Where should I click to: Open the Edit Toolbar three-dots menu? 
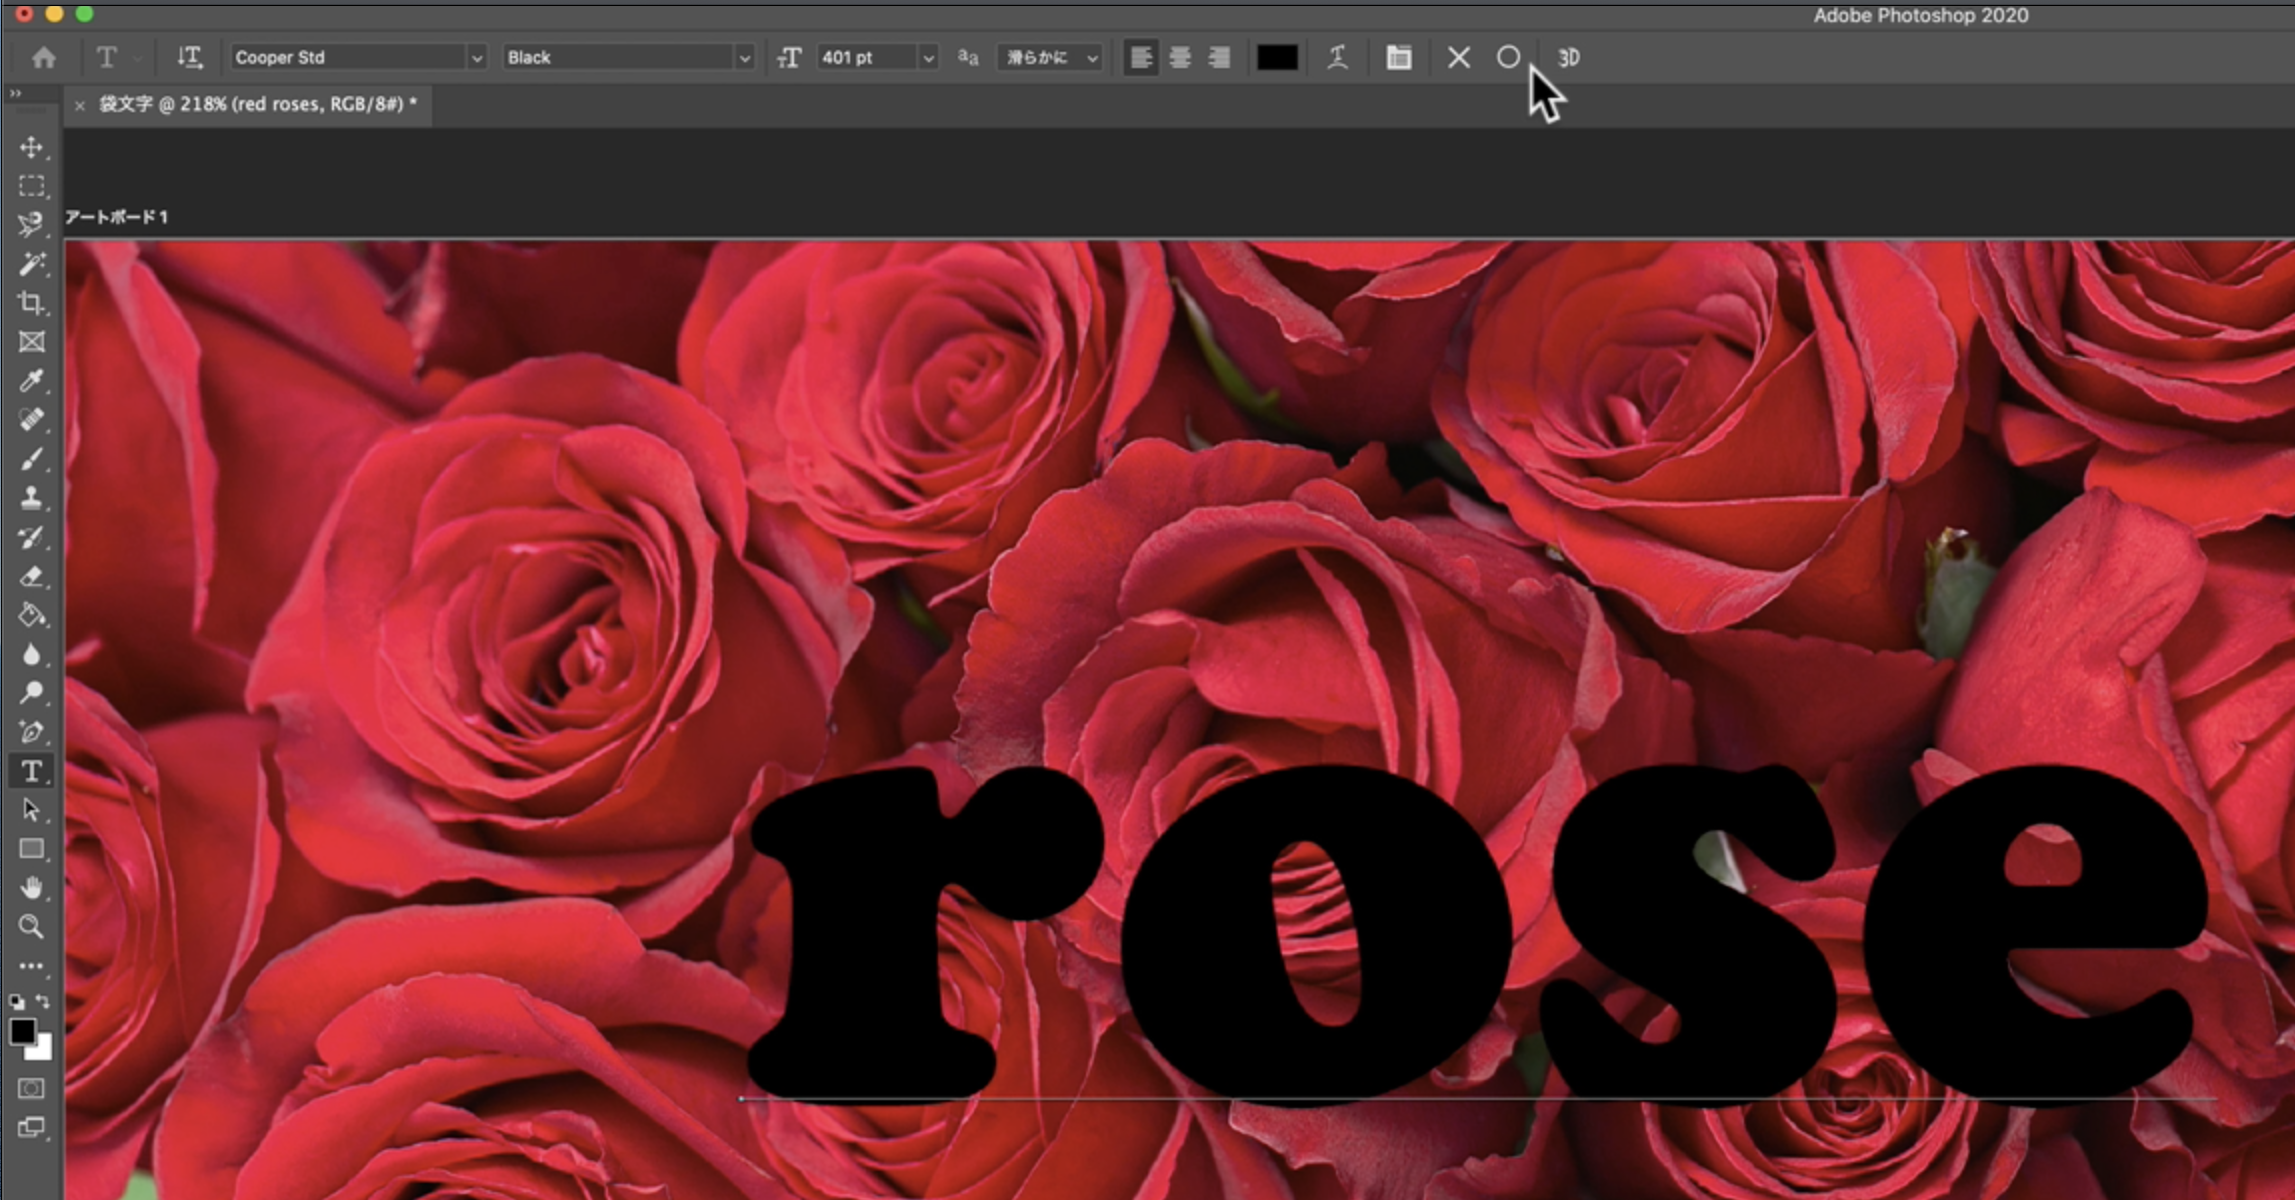pyautogui.click(x=31, y=966)
